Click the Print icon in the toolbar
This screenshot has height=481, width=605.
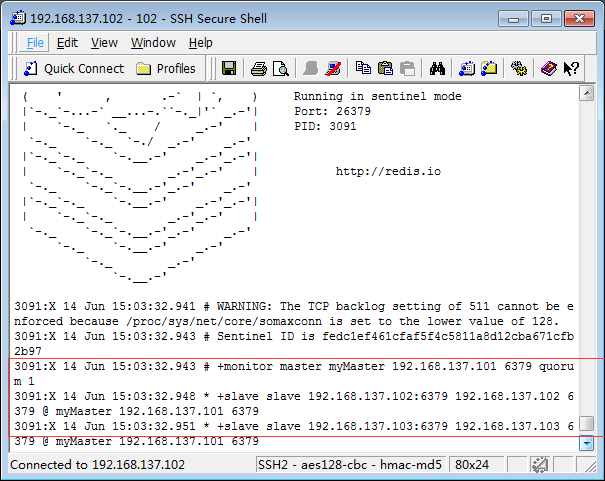pos(259,69)
